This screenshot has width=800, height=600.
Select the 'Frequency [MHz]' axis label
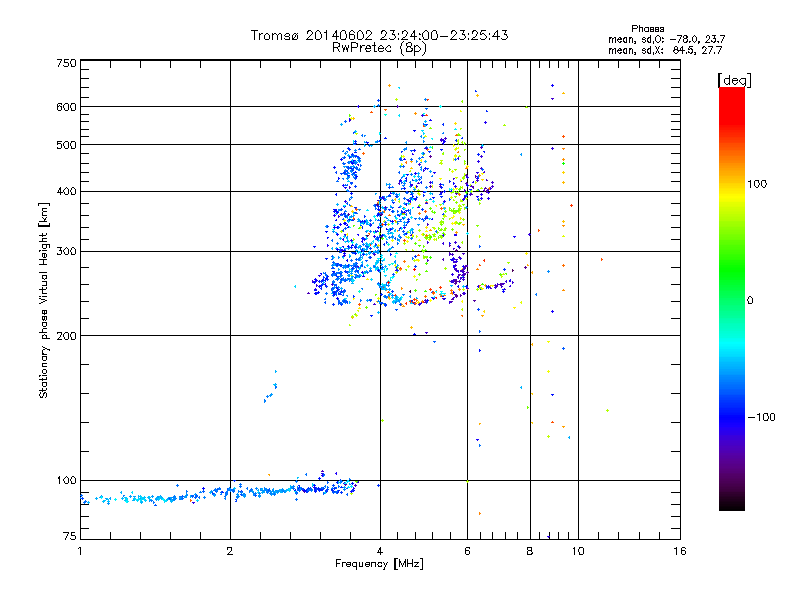click(379, 564)
